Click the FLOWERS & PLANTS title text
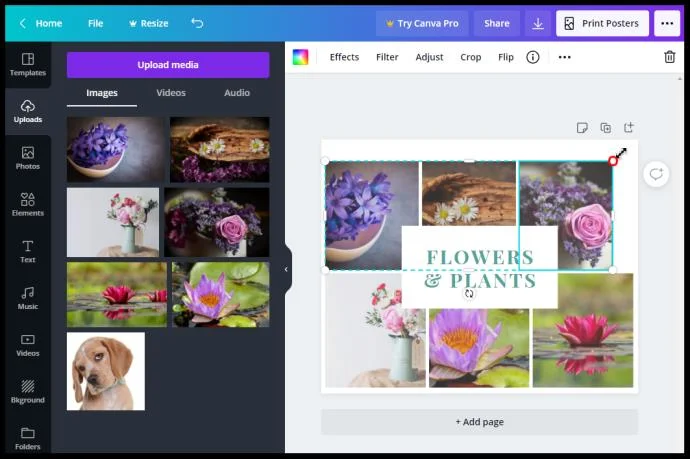 pos(480,269)
